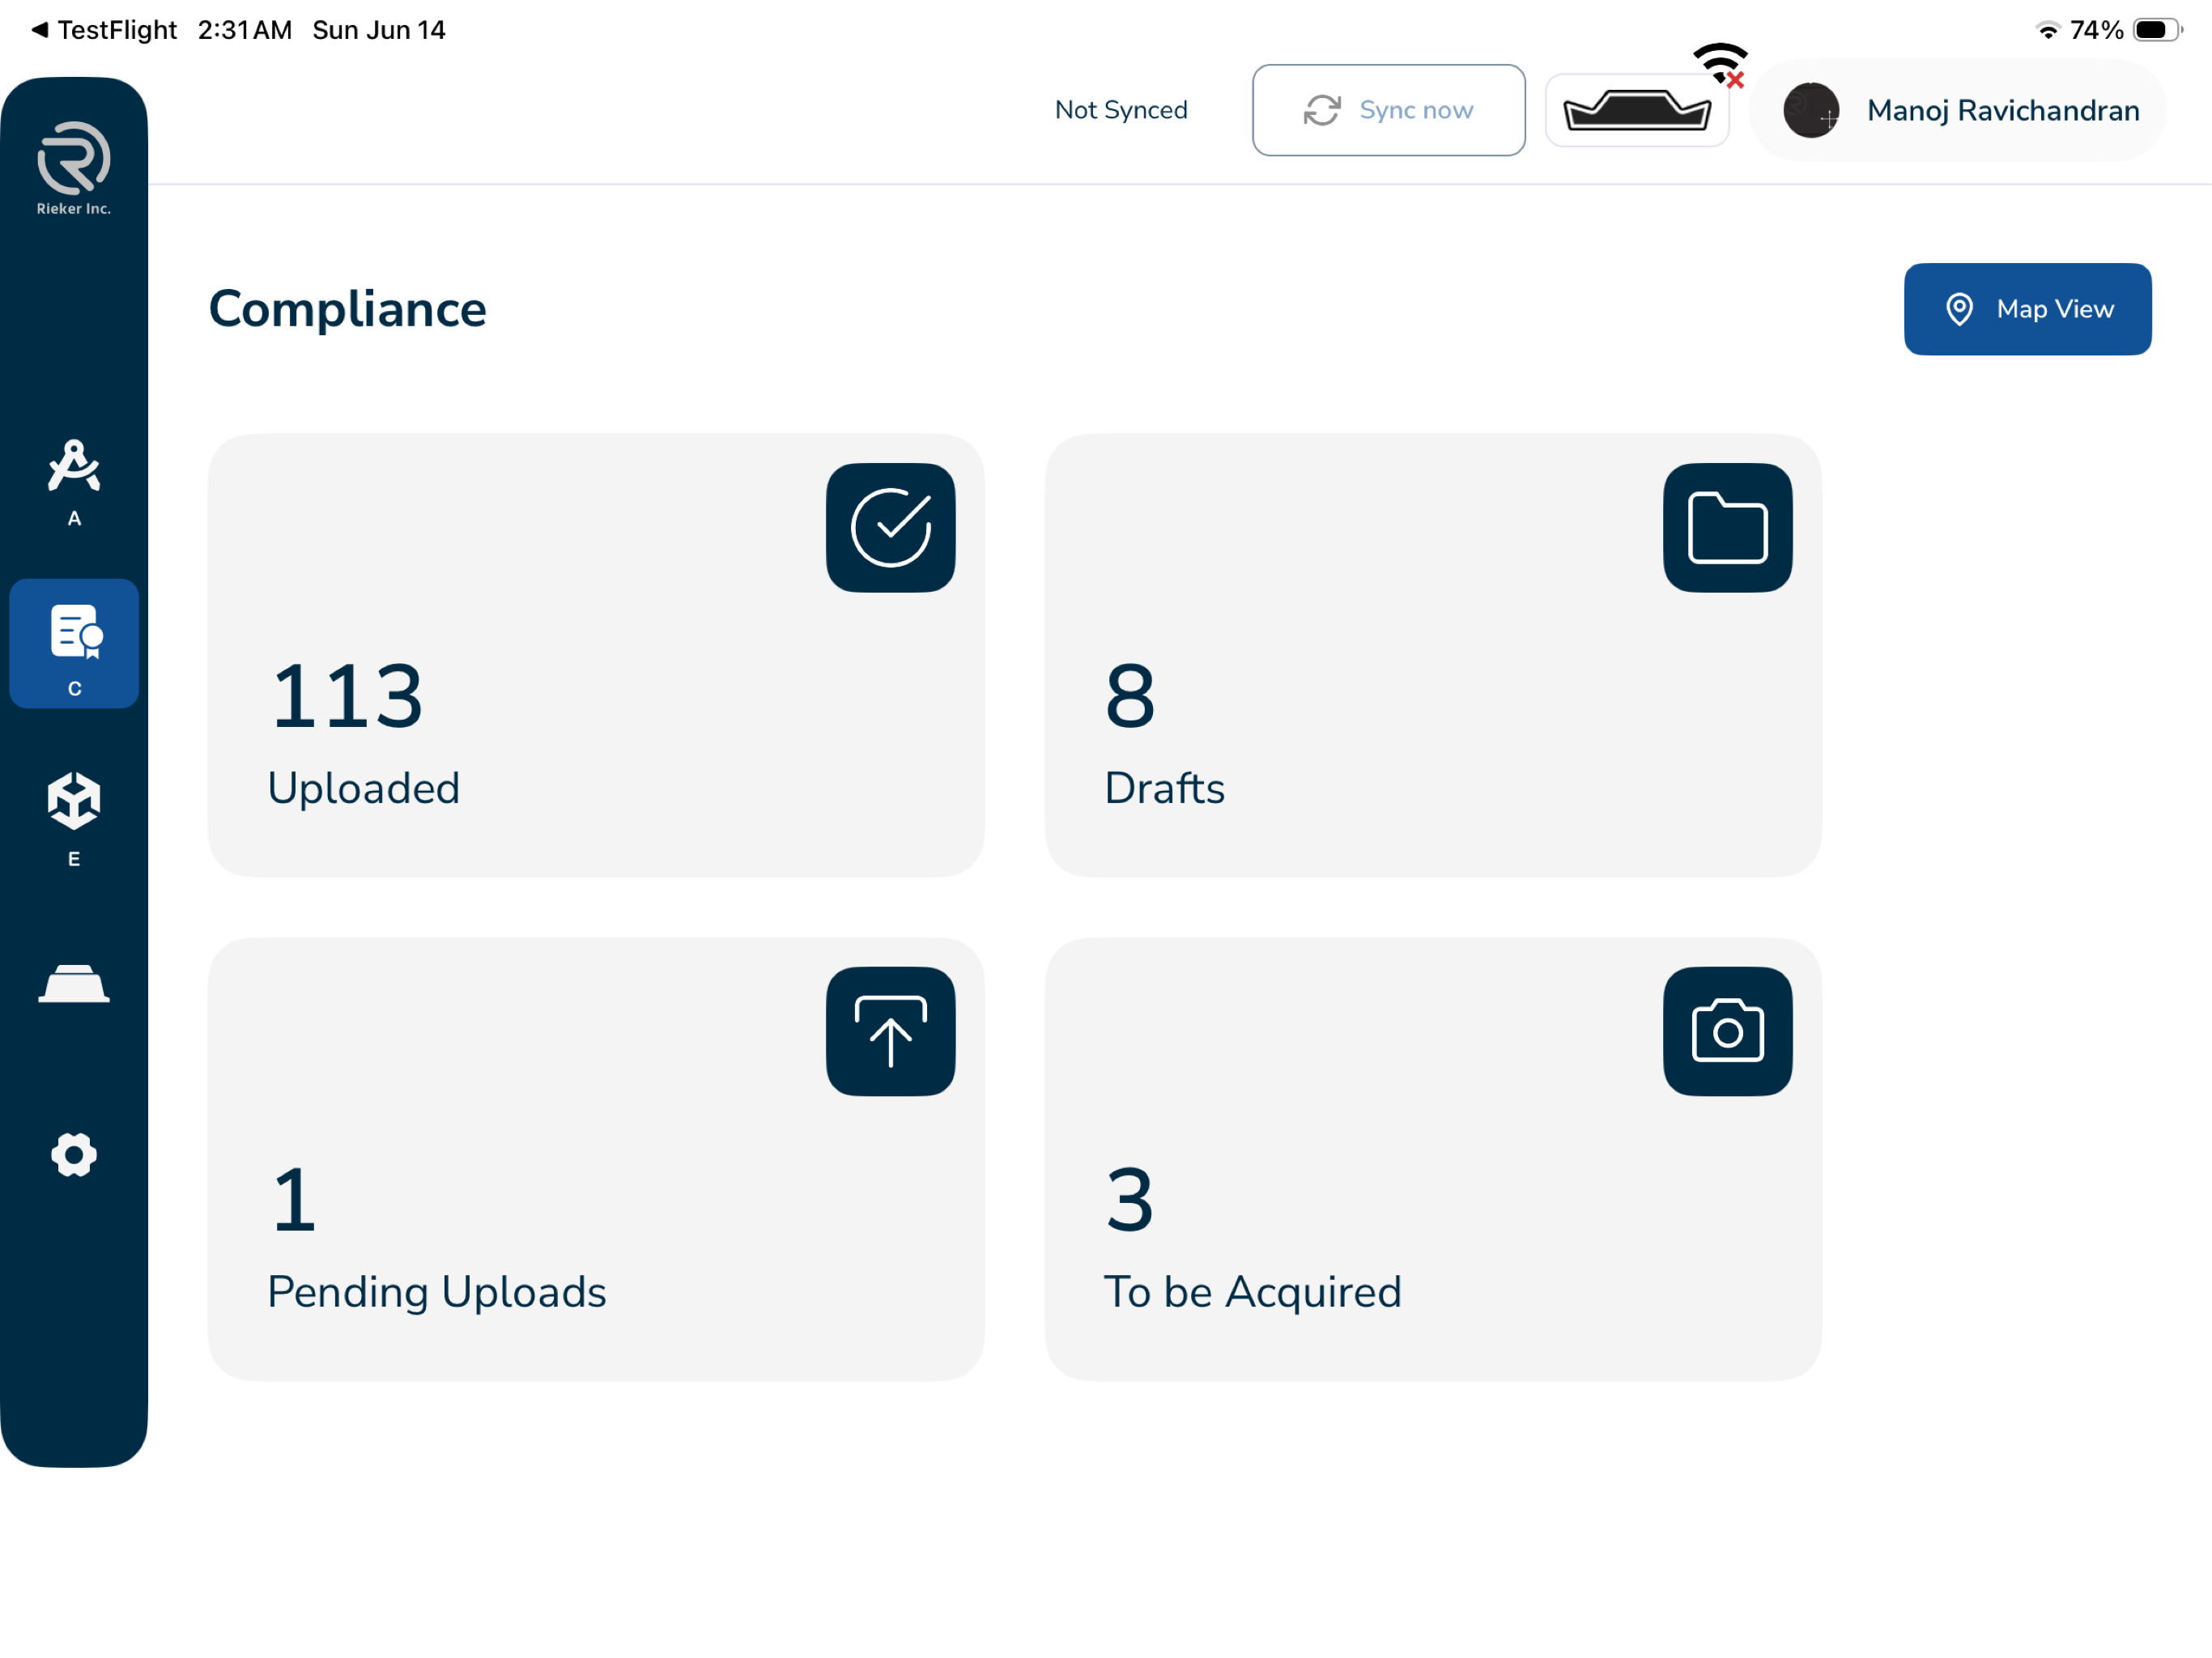Screen dimensions: 2212x1658
Task: Click the Pending Uploads arrow icon
Action: pyautogui.click(x=890, y=1031)
